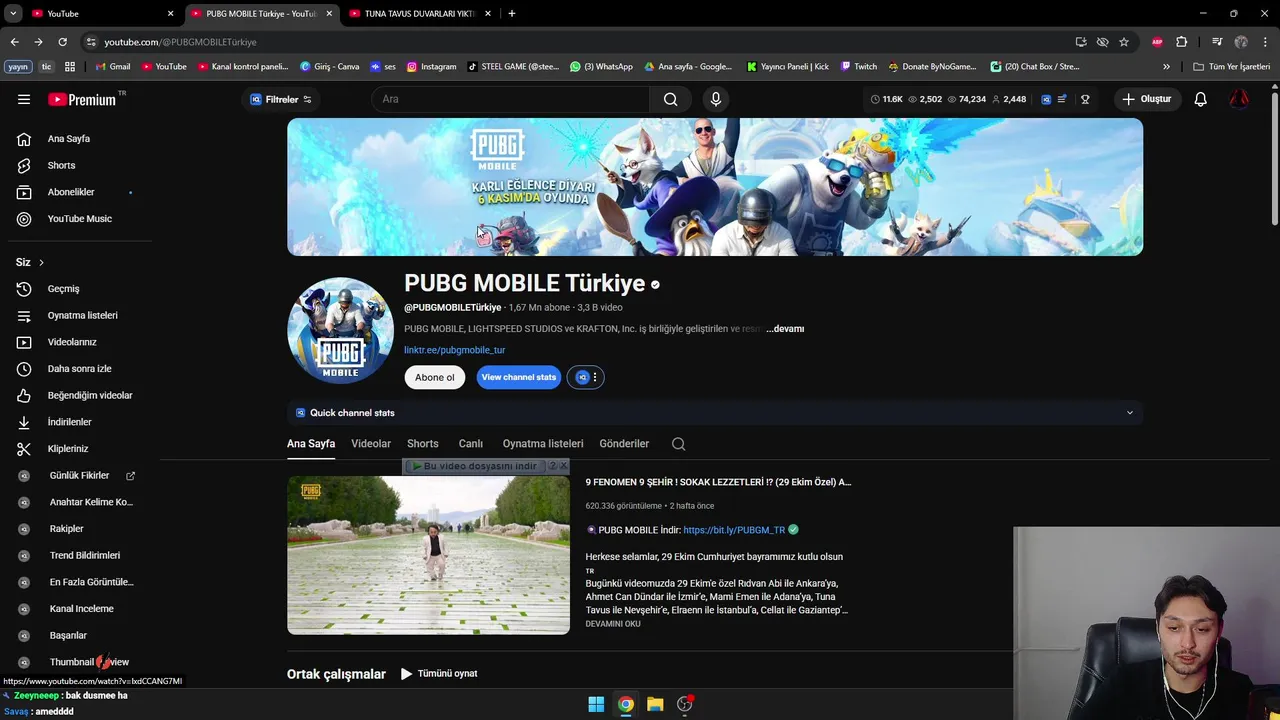Screen dimensions: 1280x720
Task: Open File Explorer from the taskbar
Action: pyautogui.click(x=655, y=704)
